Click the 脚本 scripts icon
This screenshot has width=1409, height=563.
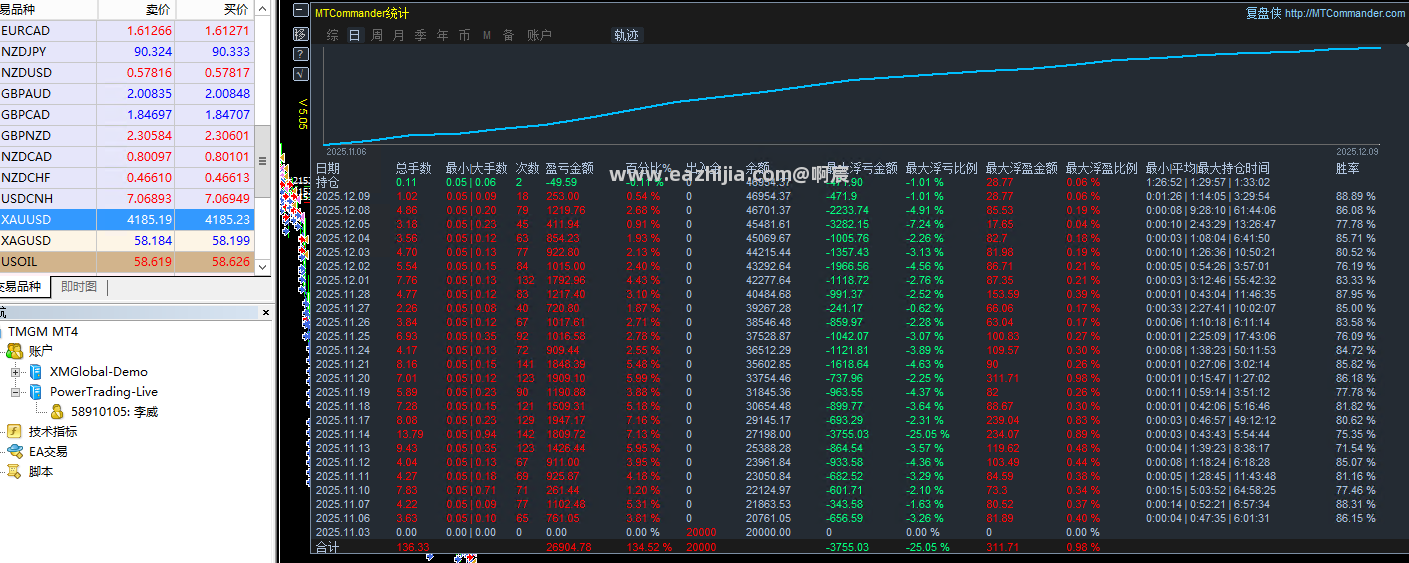tap(15, 472)
